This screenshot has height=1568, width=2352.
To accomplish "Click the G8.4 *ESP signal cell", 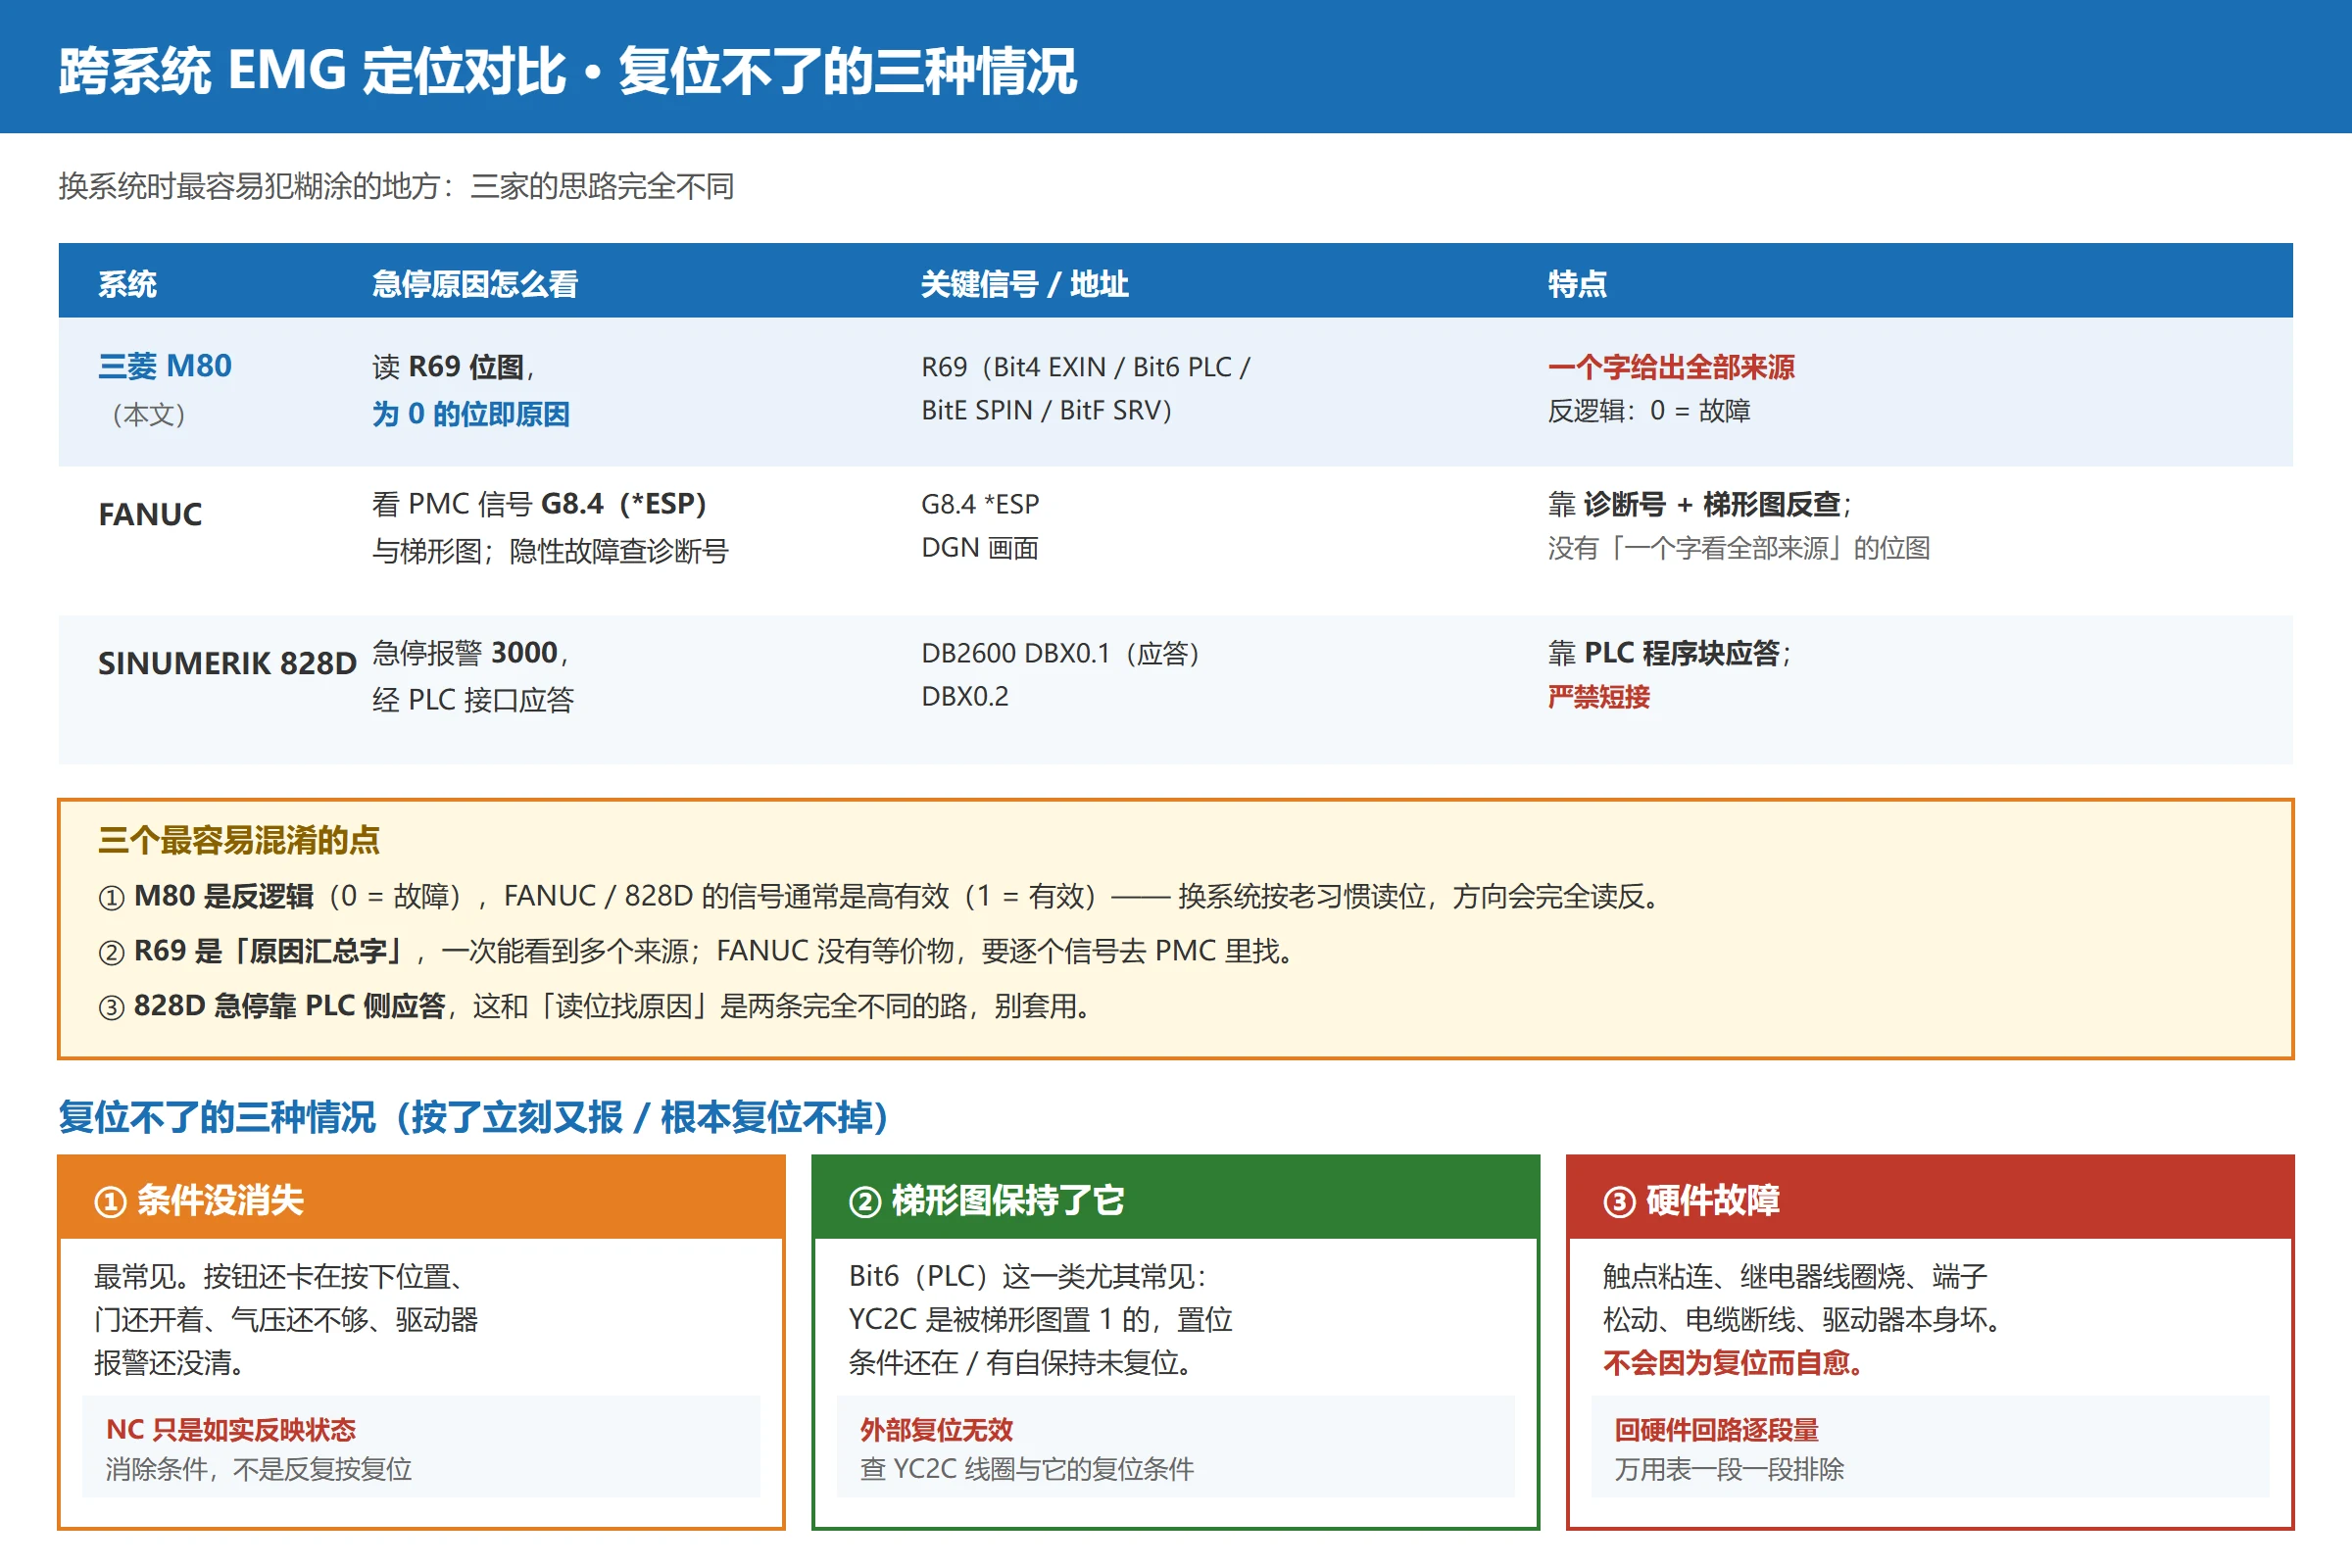I will point(980,504).
